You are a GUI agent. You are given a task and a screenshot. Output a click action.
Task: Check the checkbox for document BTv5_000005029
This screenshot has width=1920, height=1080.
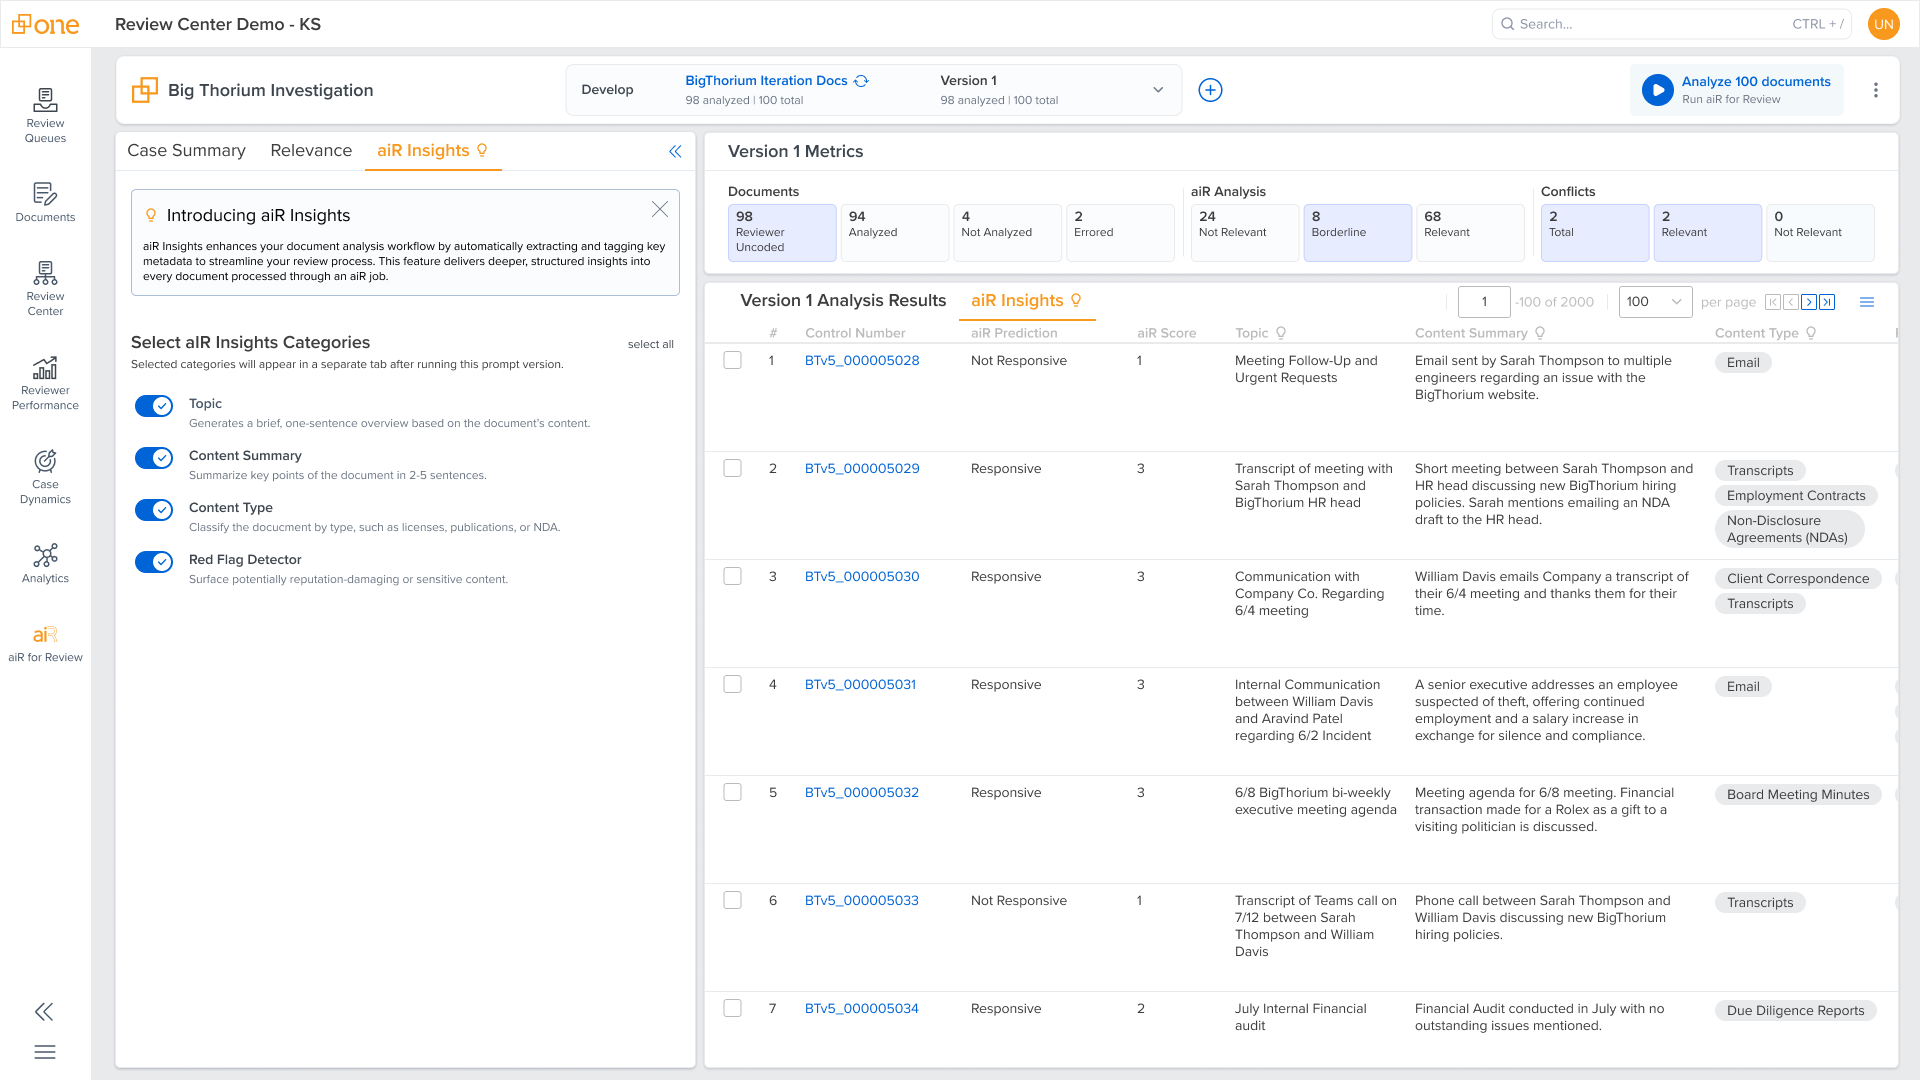coord(733,468)
